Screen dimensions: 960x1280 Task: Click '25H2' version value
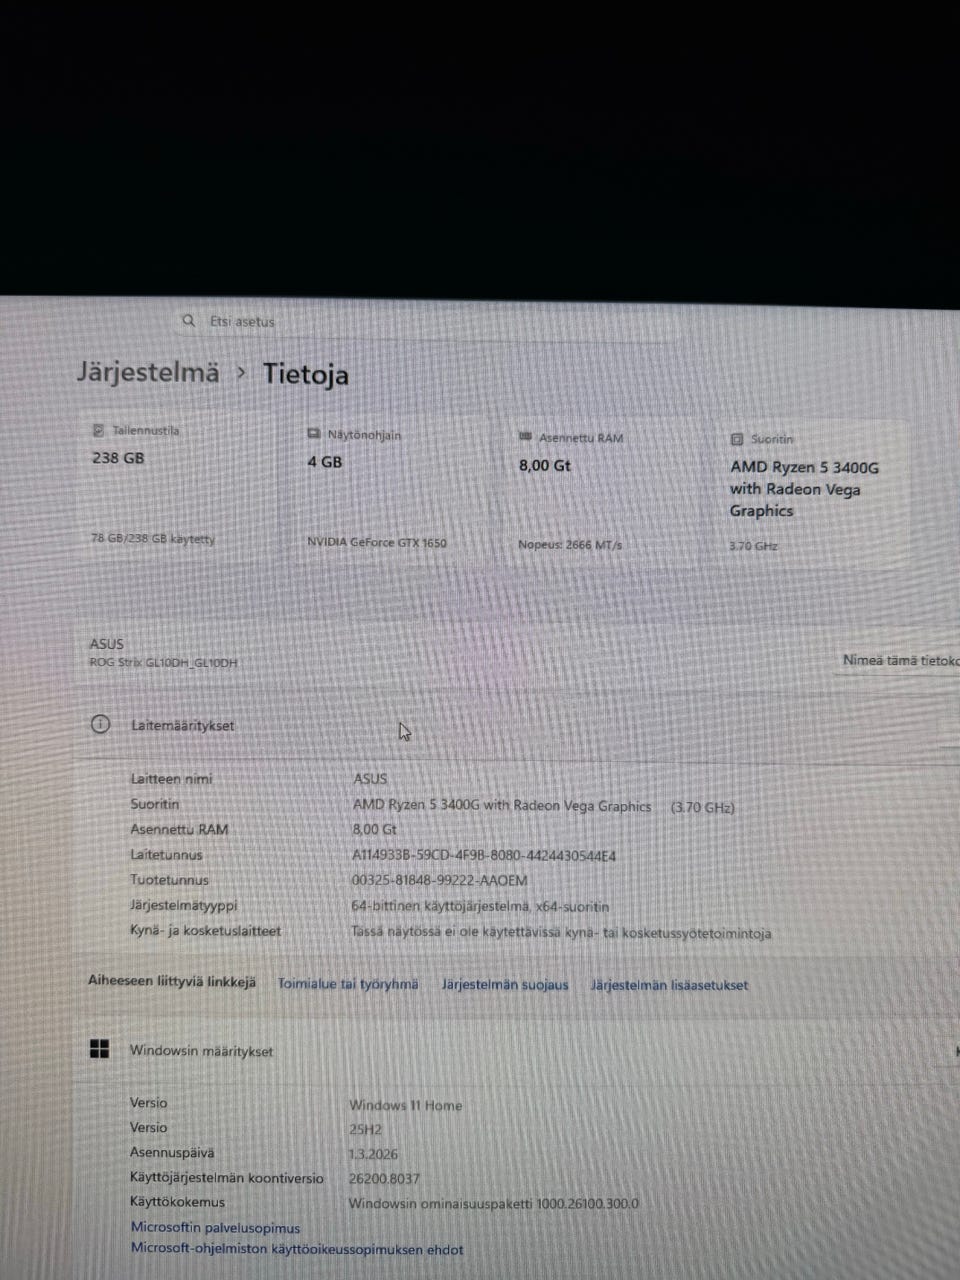coord(365,1129)
